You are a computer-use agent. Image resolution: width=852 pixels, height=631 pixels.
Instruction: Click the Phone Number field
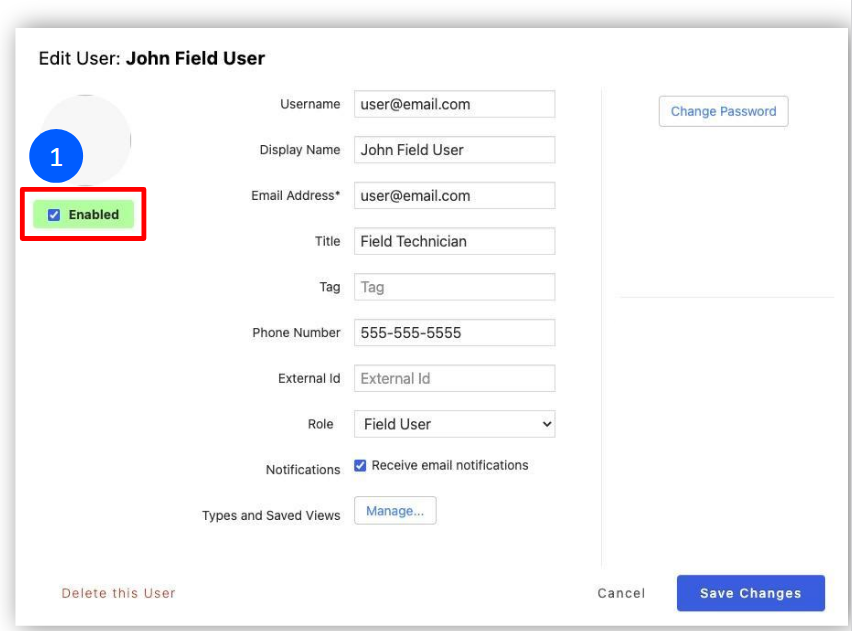(454, 333)
